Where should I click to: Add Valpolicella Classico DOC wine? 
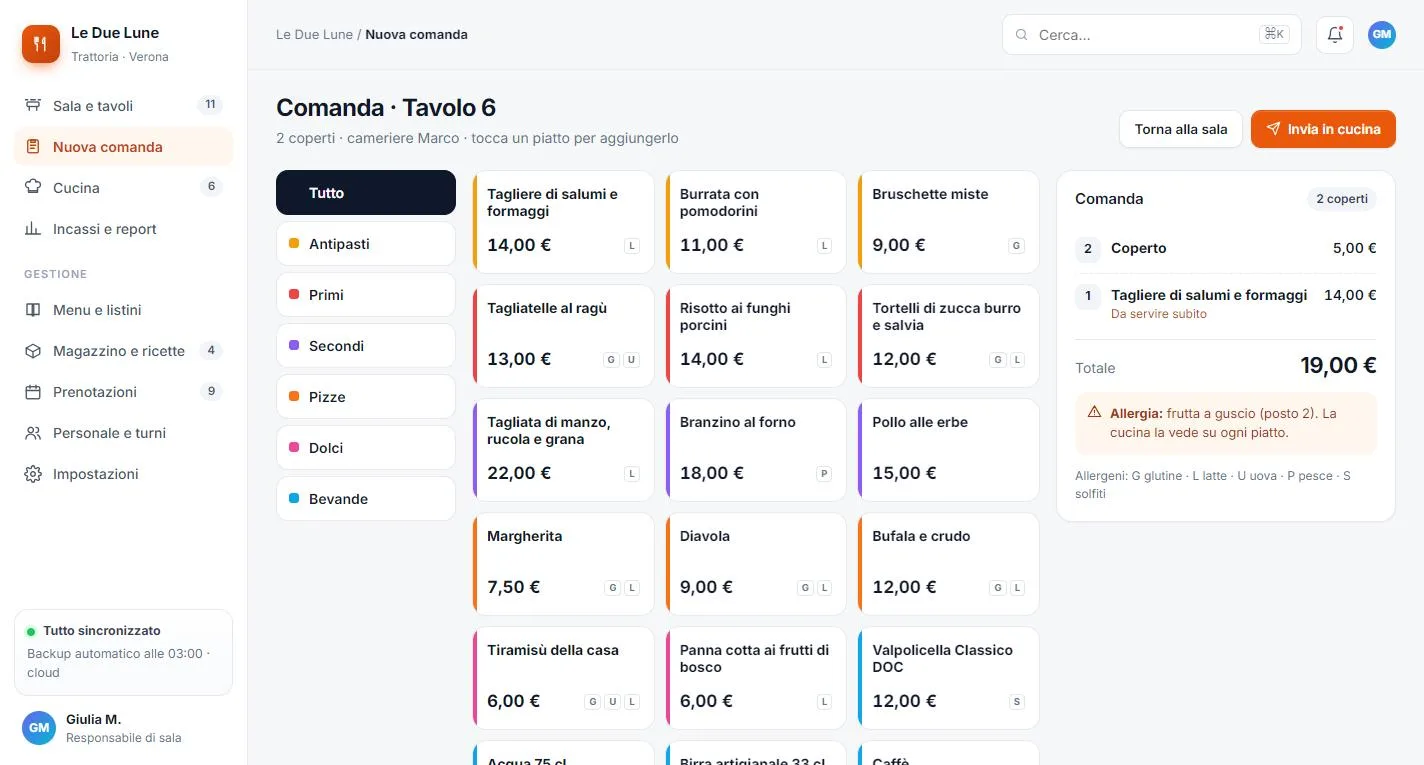(948, 677)
